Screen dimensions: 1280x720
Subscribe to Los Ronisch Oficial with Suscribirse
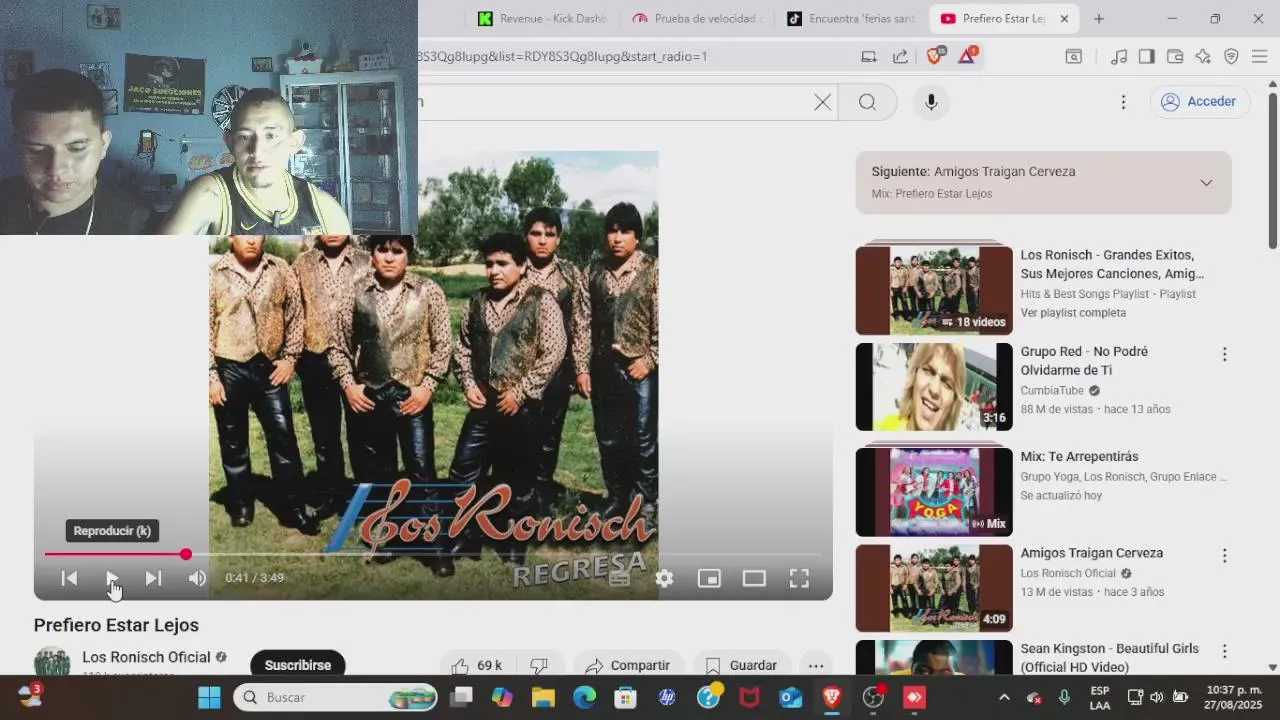[298, 665]
